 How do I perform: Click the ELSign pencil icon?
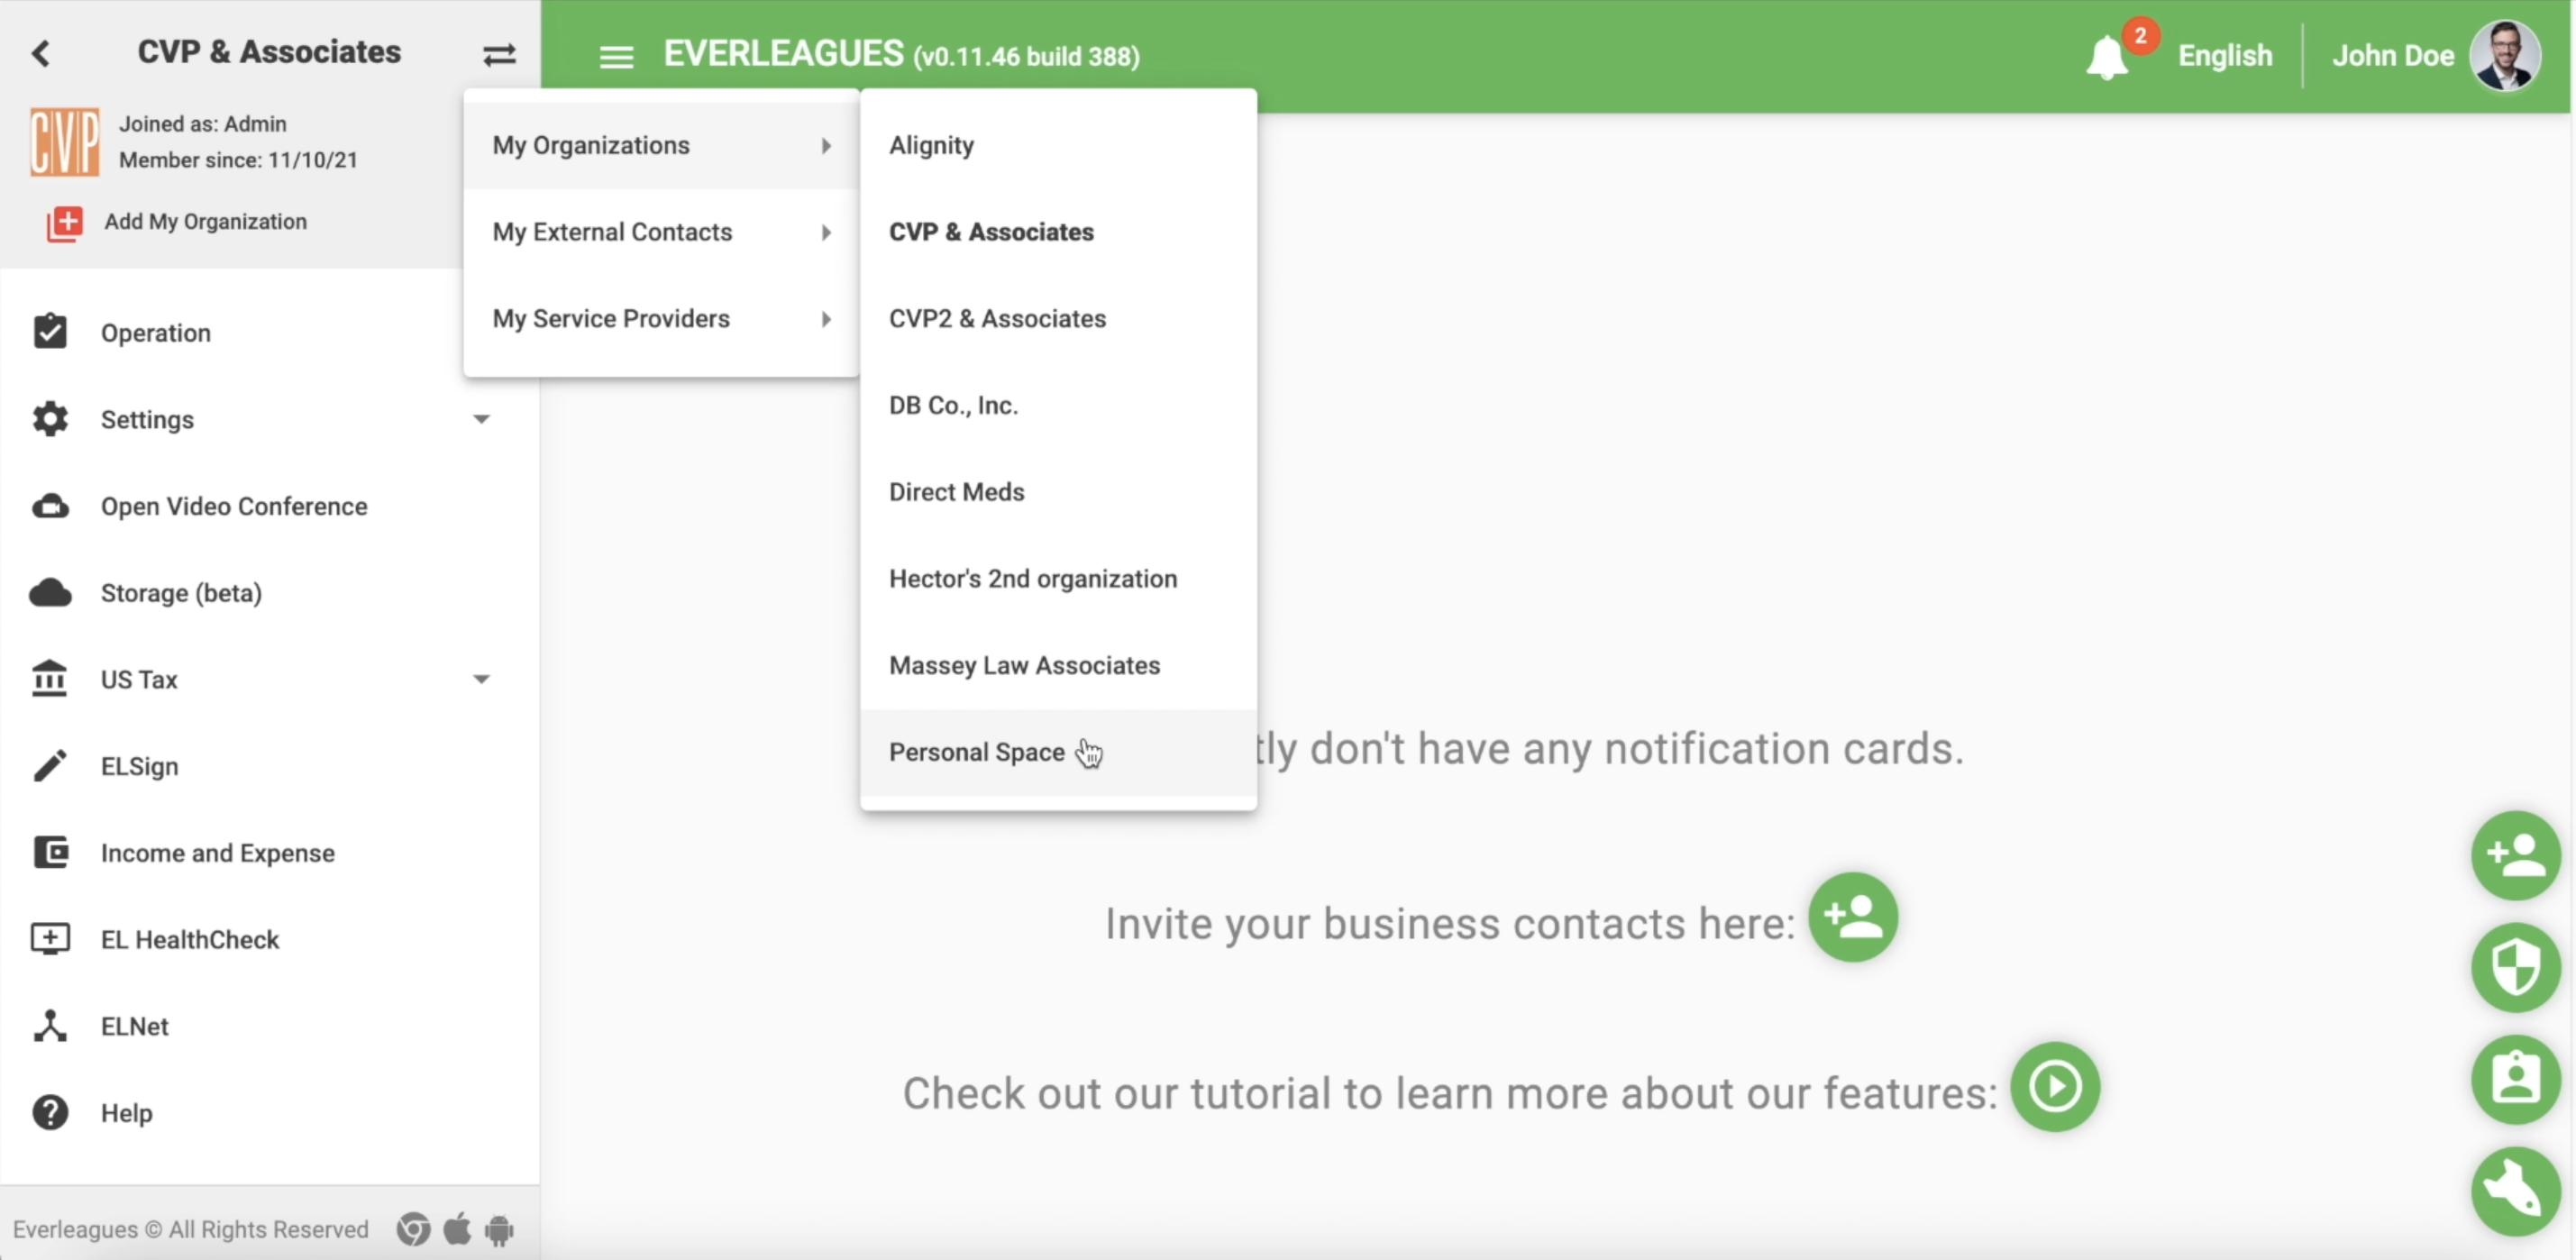tap(50, 766)
